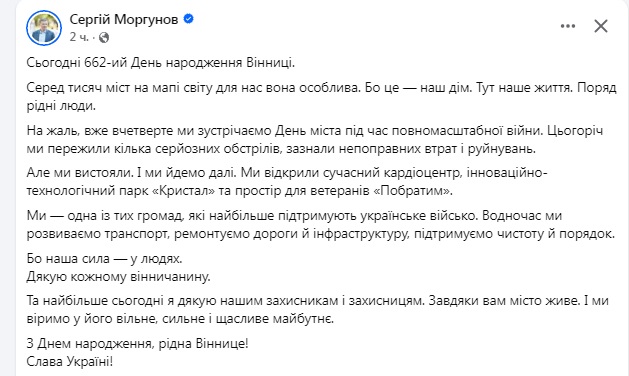The image size is (629, 376).
Task: Click the word «Кристал» in the post
Action: pos(184,191)
